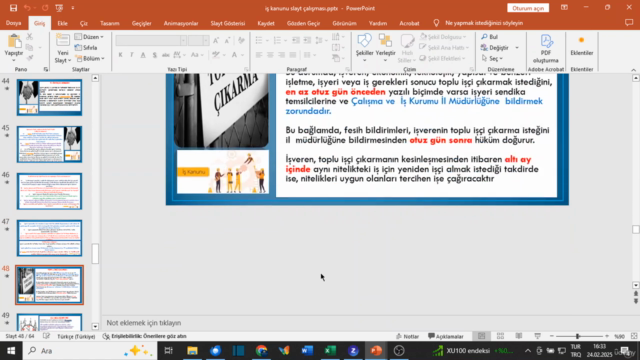
Task: Click the Sıfırla reset button
Action: 86,48
